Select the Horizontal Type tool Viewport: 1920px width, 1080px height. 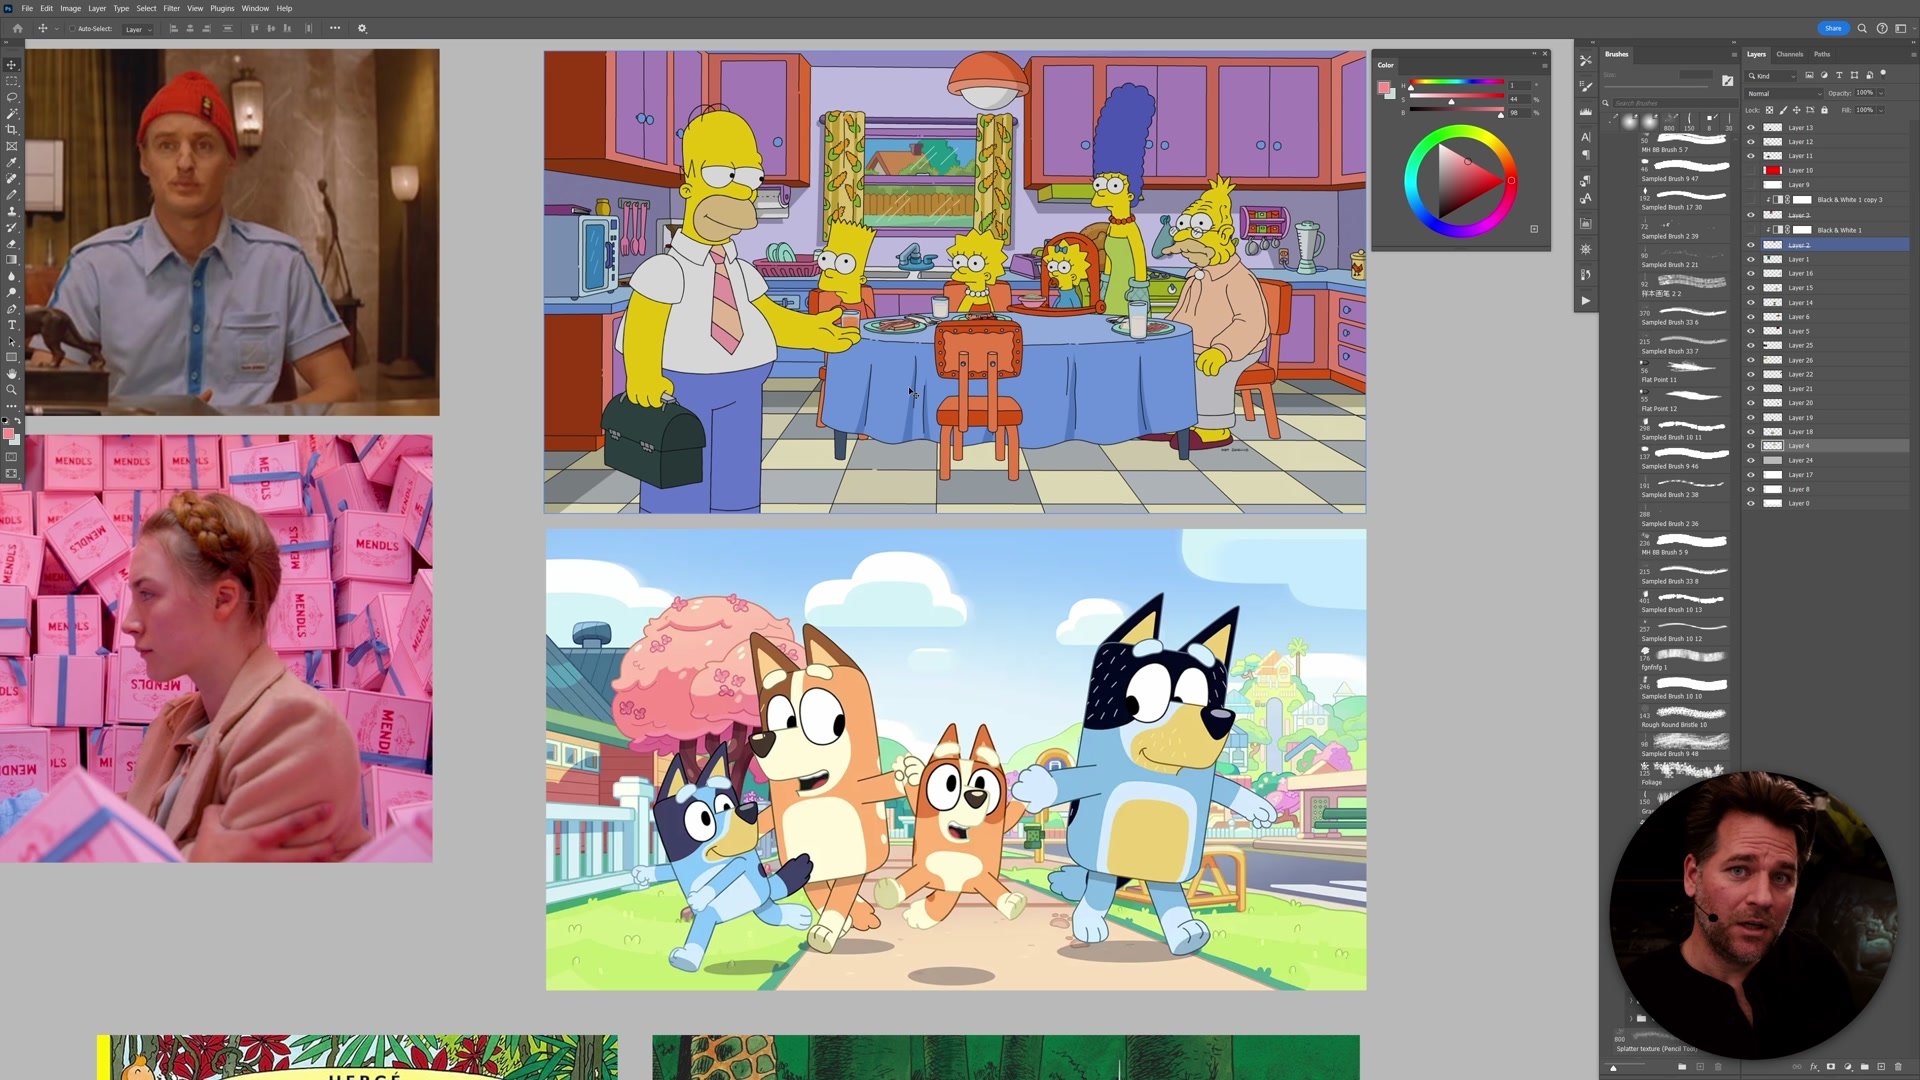coord(12,325)
